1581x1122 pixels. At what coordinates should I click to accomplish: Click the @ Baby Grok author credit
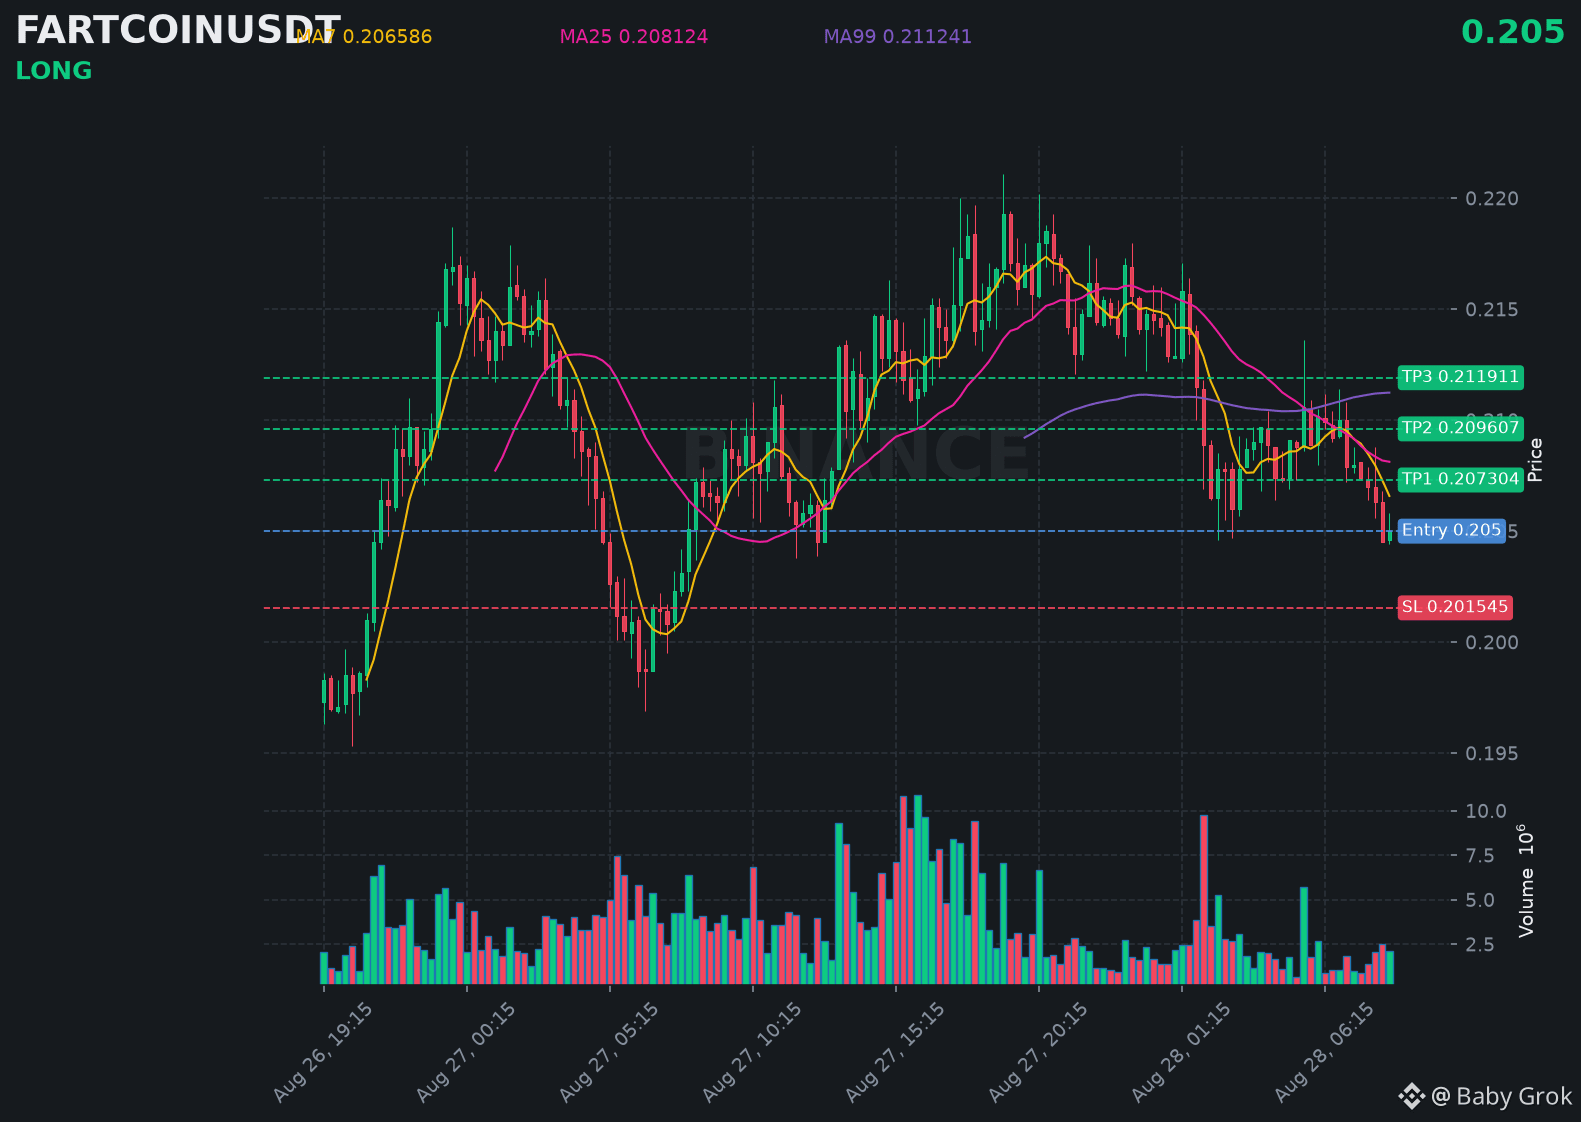point(1502,1097)
